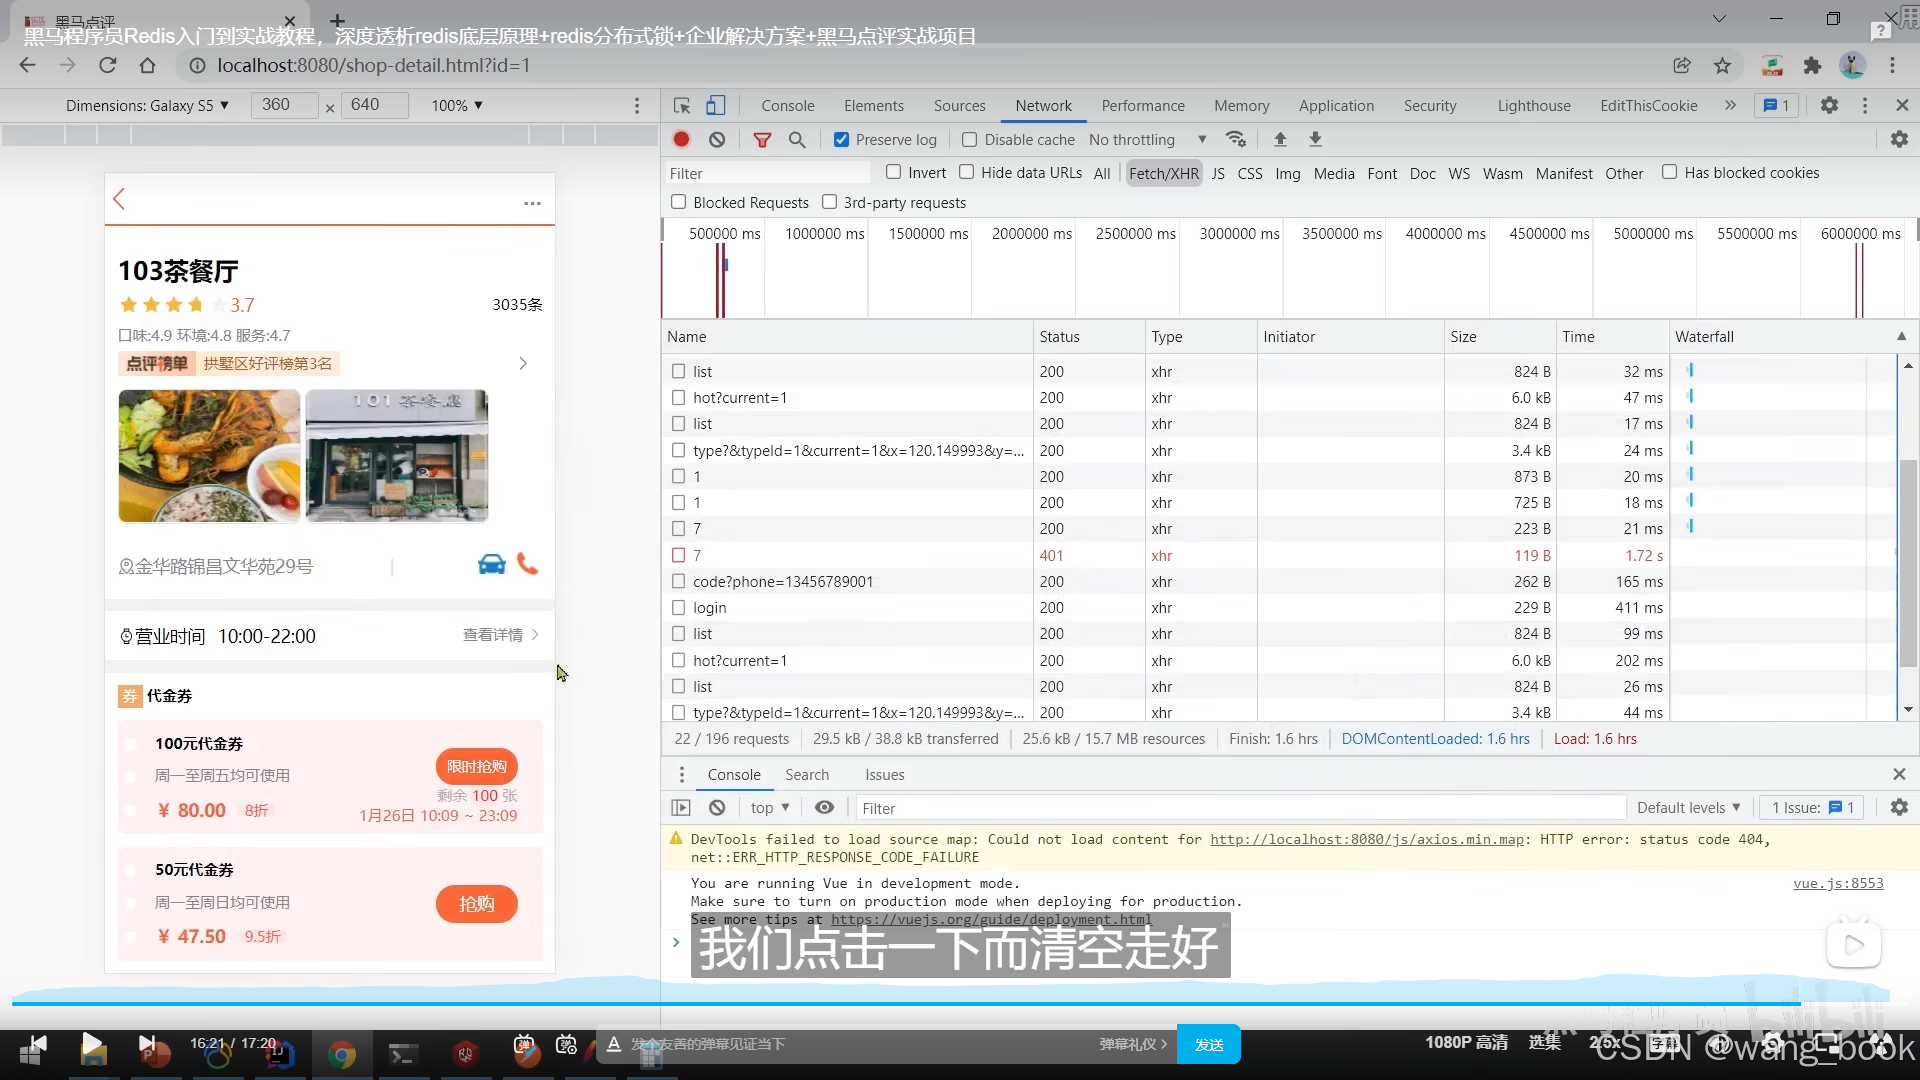Viewport: 1920px width, 1080px height.
Task: Click the red record network button
Action: click(x=681, y=139)
